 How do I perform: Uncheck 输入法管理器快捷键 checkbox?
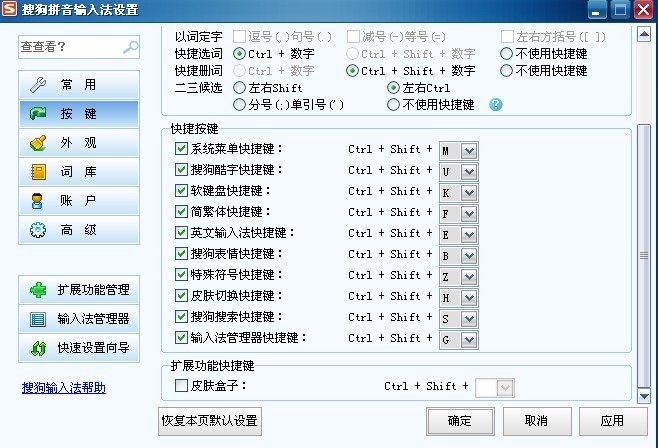[181, 337]
